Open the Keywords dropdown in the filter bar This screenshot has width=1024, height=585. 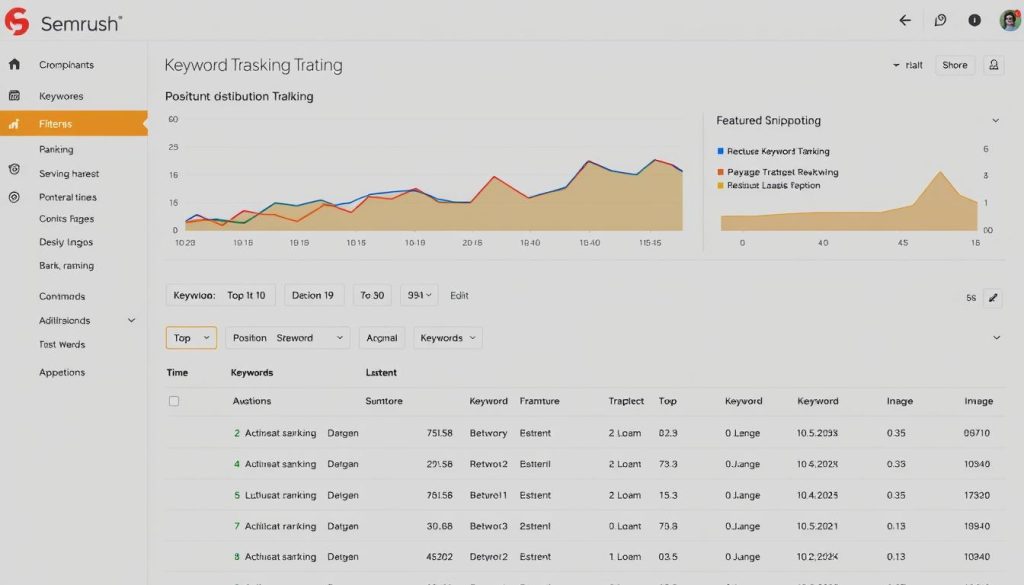click(447, 338)
